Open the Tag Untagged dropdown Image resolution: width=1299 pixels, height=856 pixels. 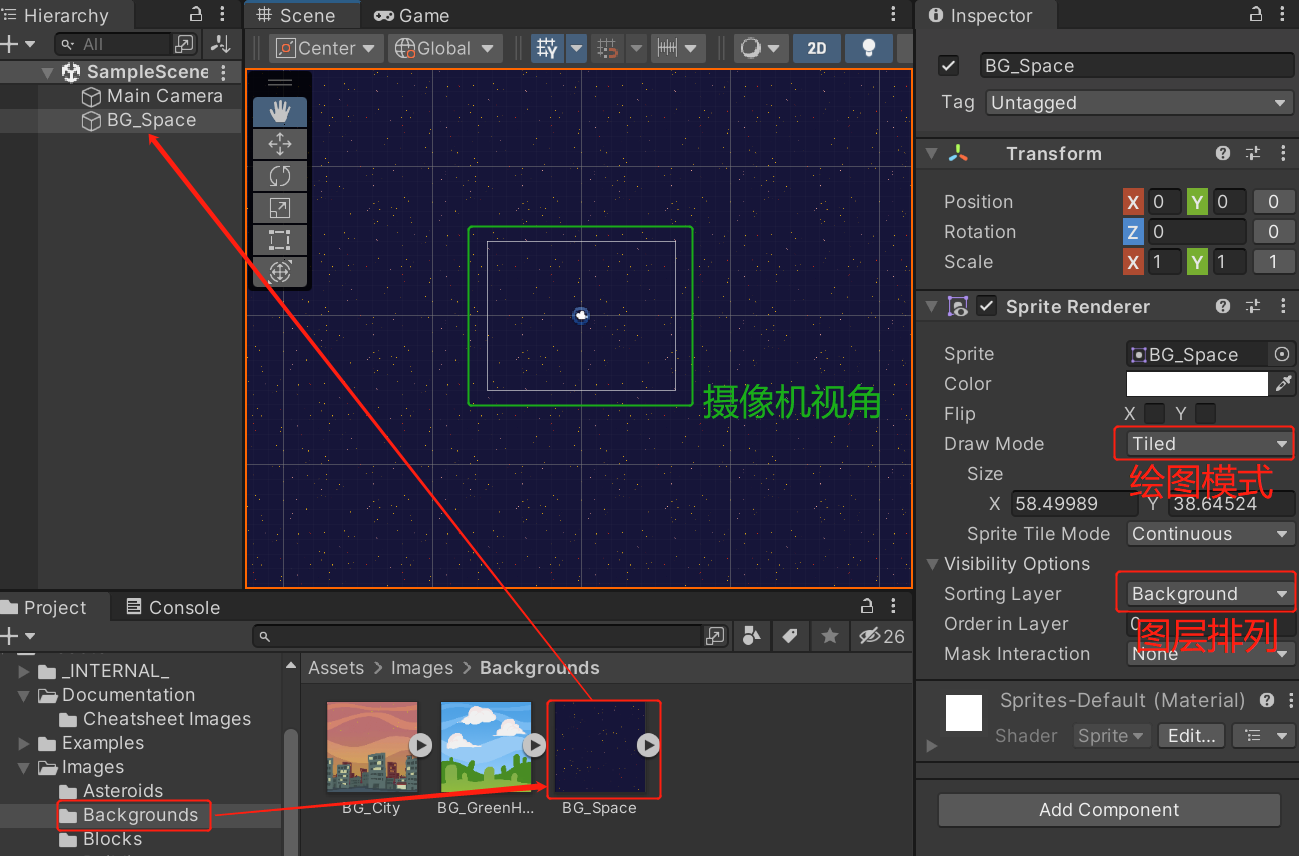coord(1140,103)
